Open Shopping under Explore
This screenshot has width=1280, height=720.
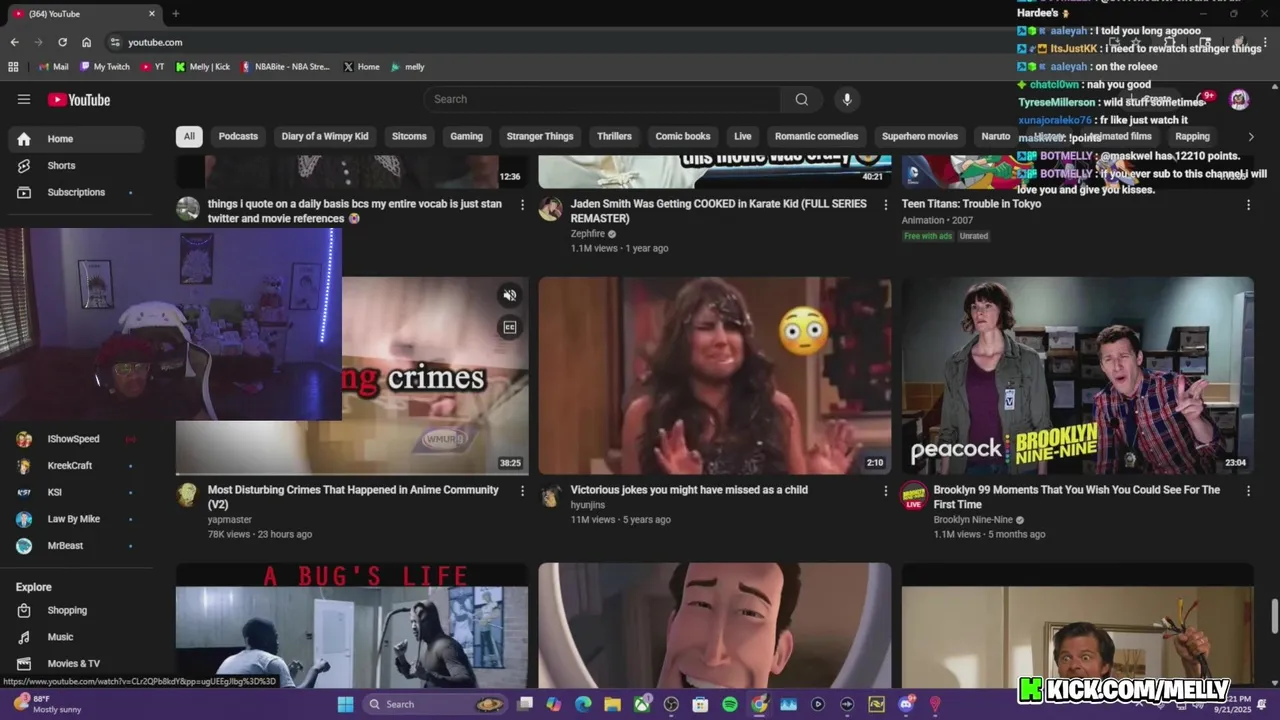pos(75,610)
